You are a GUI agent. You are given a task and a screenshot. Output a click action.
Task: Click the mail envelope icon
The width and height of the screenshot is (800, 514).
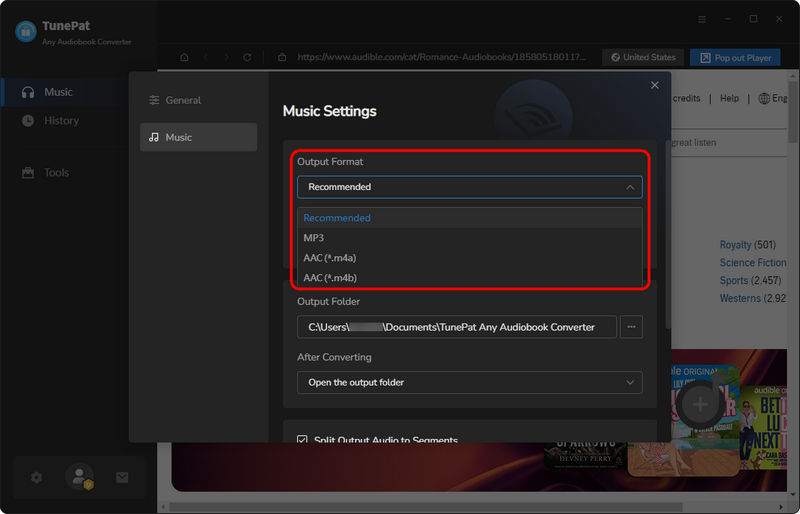[x=122, y=477]
